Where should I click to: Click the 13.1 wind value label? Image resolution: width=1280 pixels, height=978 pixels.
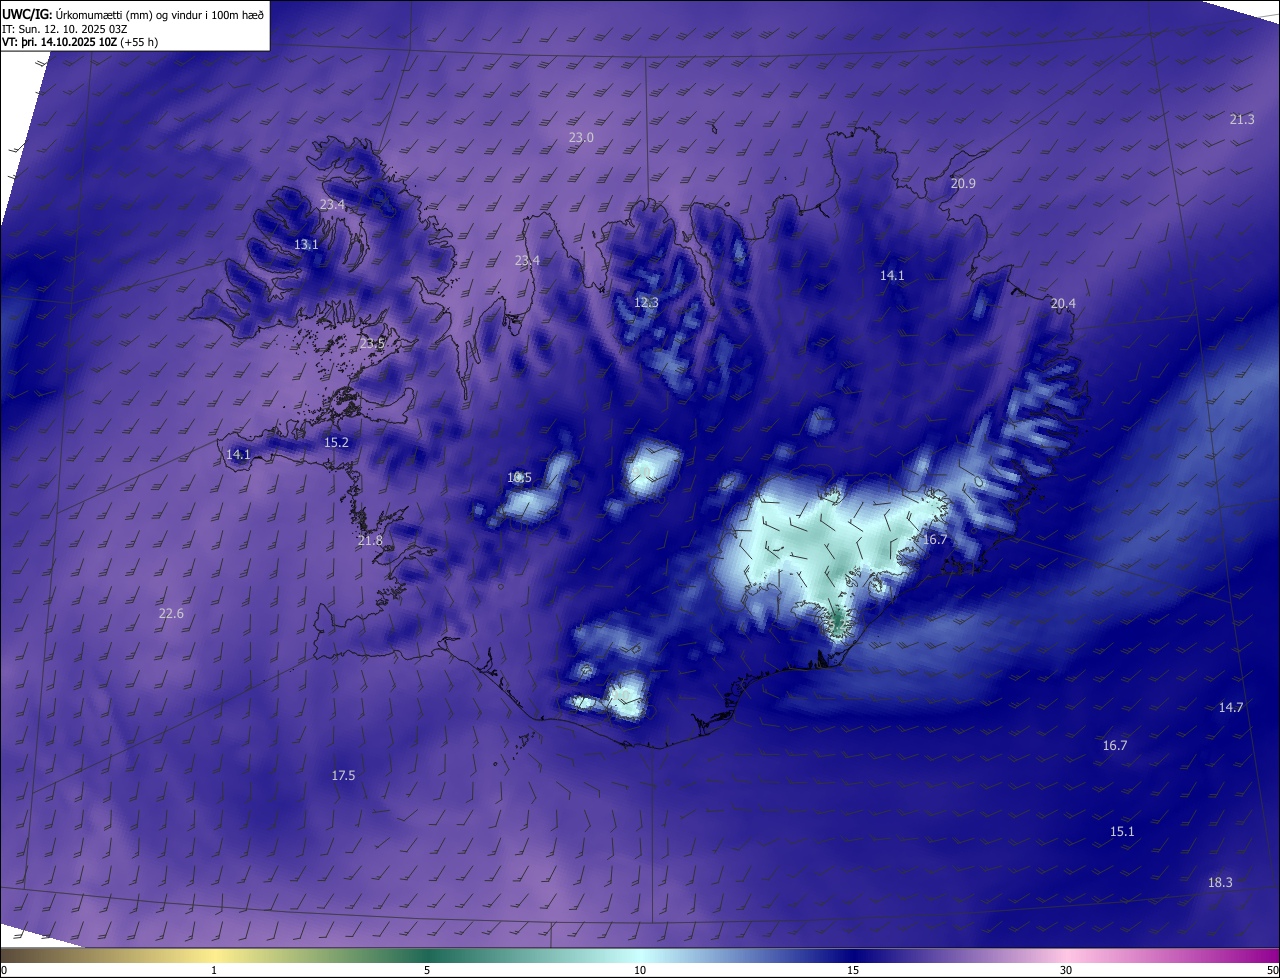pyautogui.click(x=306, y=244)
